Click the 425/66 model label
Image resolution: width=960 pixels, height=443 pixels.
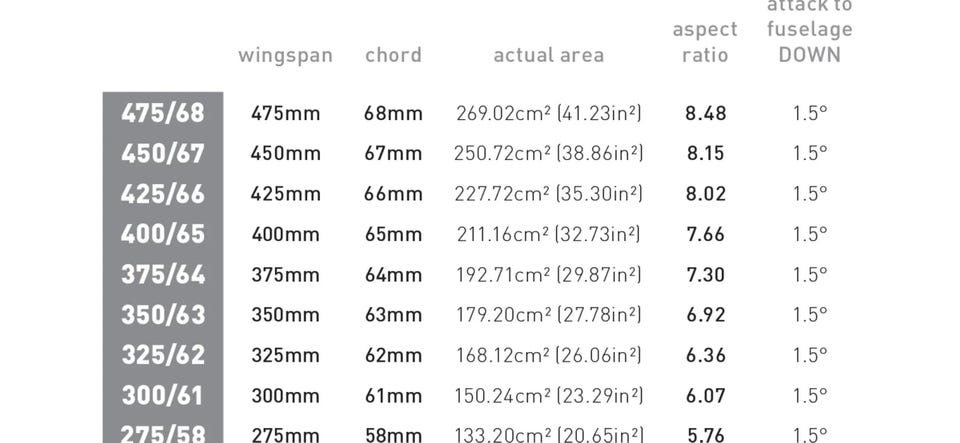click(163, 194)
